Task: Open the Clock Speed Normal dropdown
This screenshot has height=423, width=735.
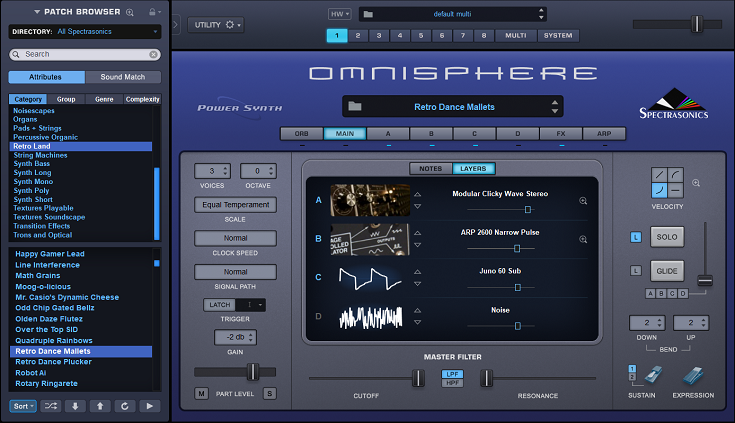Action: tap(235, 238)
